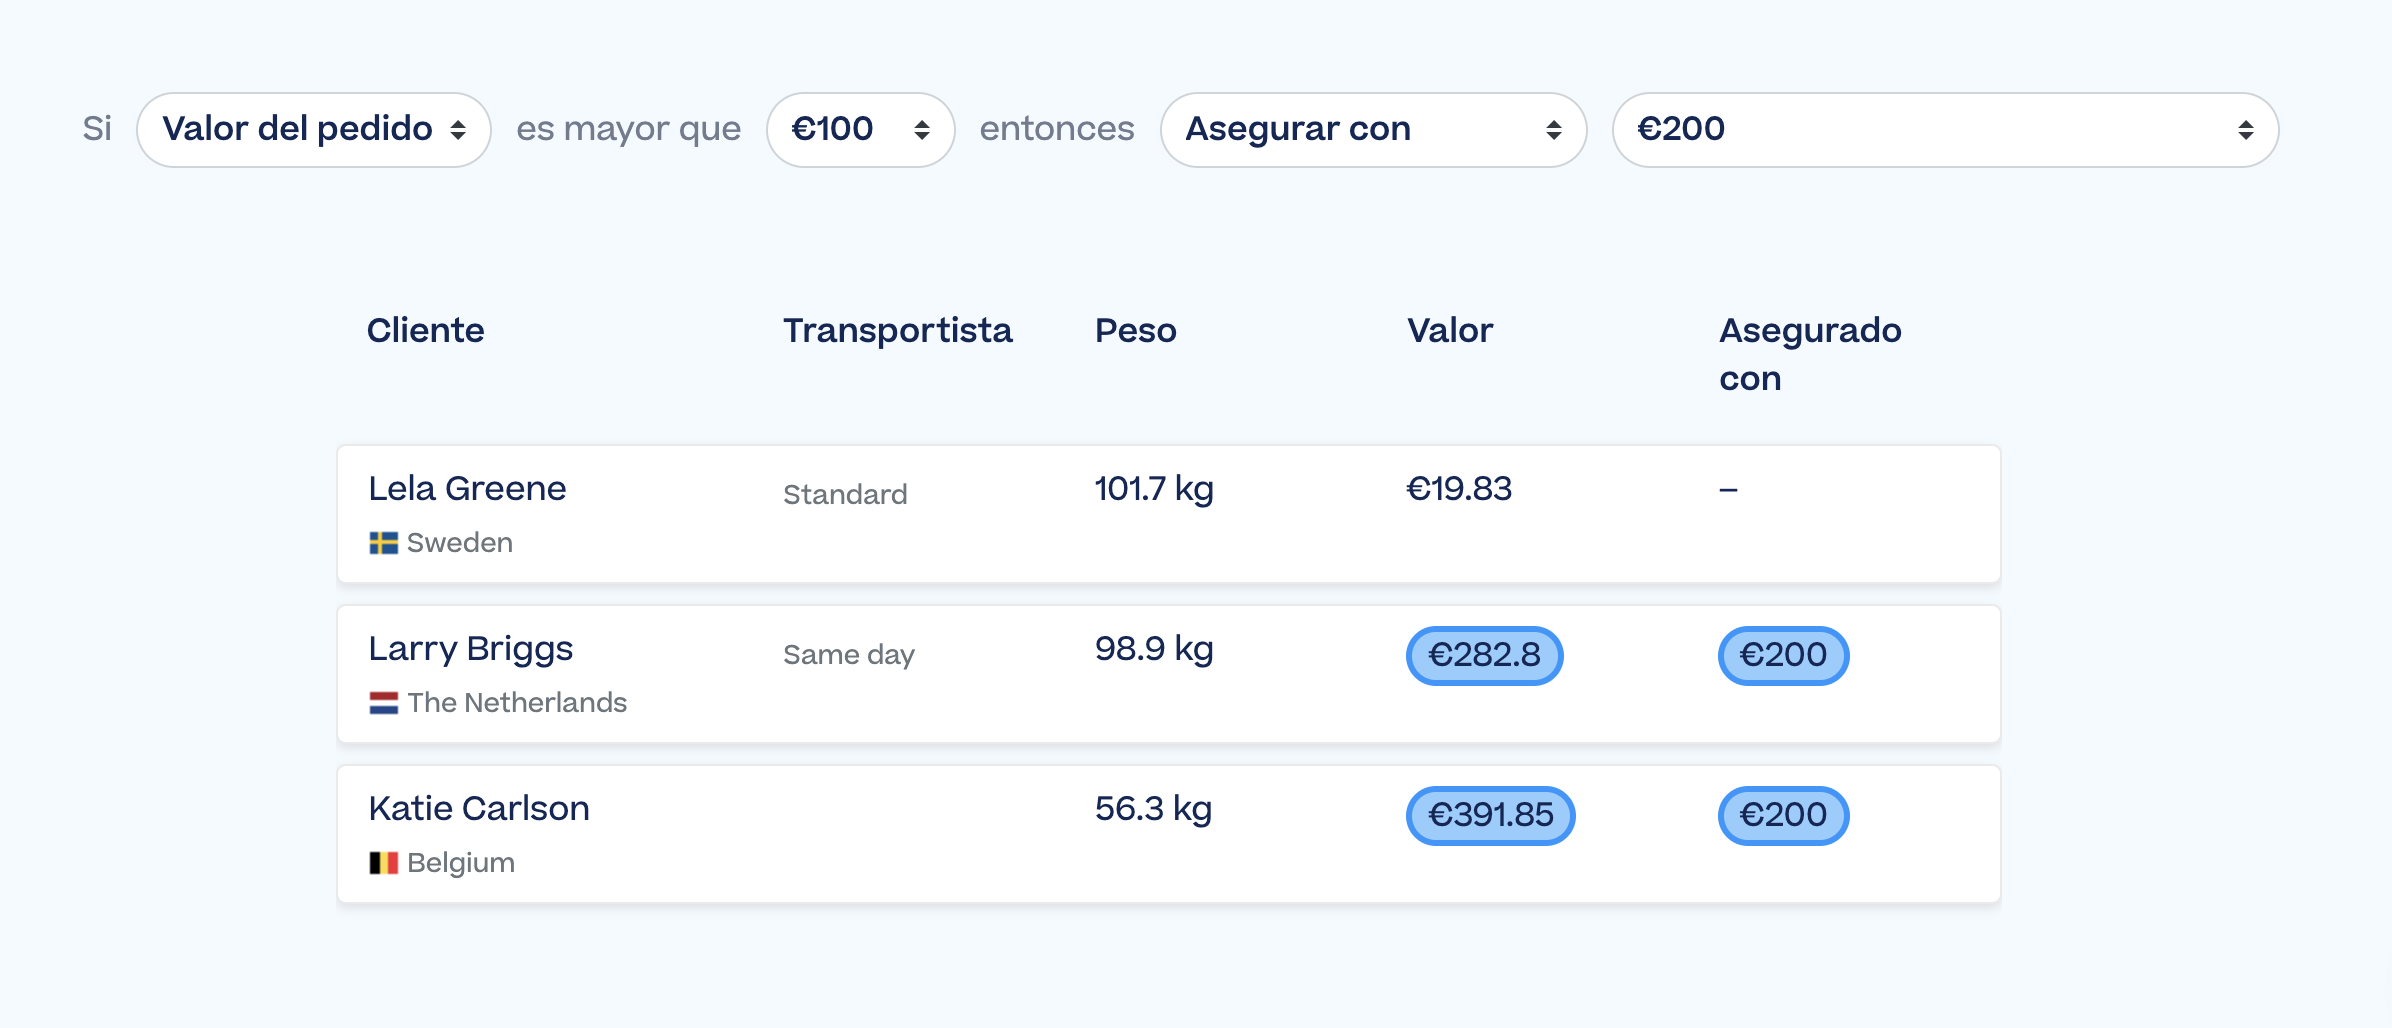Click the €391.85 value badge

pyautogui.click(x=1490, y=816)
